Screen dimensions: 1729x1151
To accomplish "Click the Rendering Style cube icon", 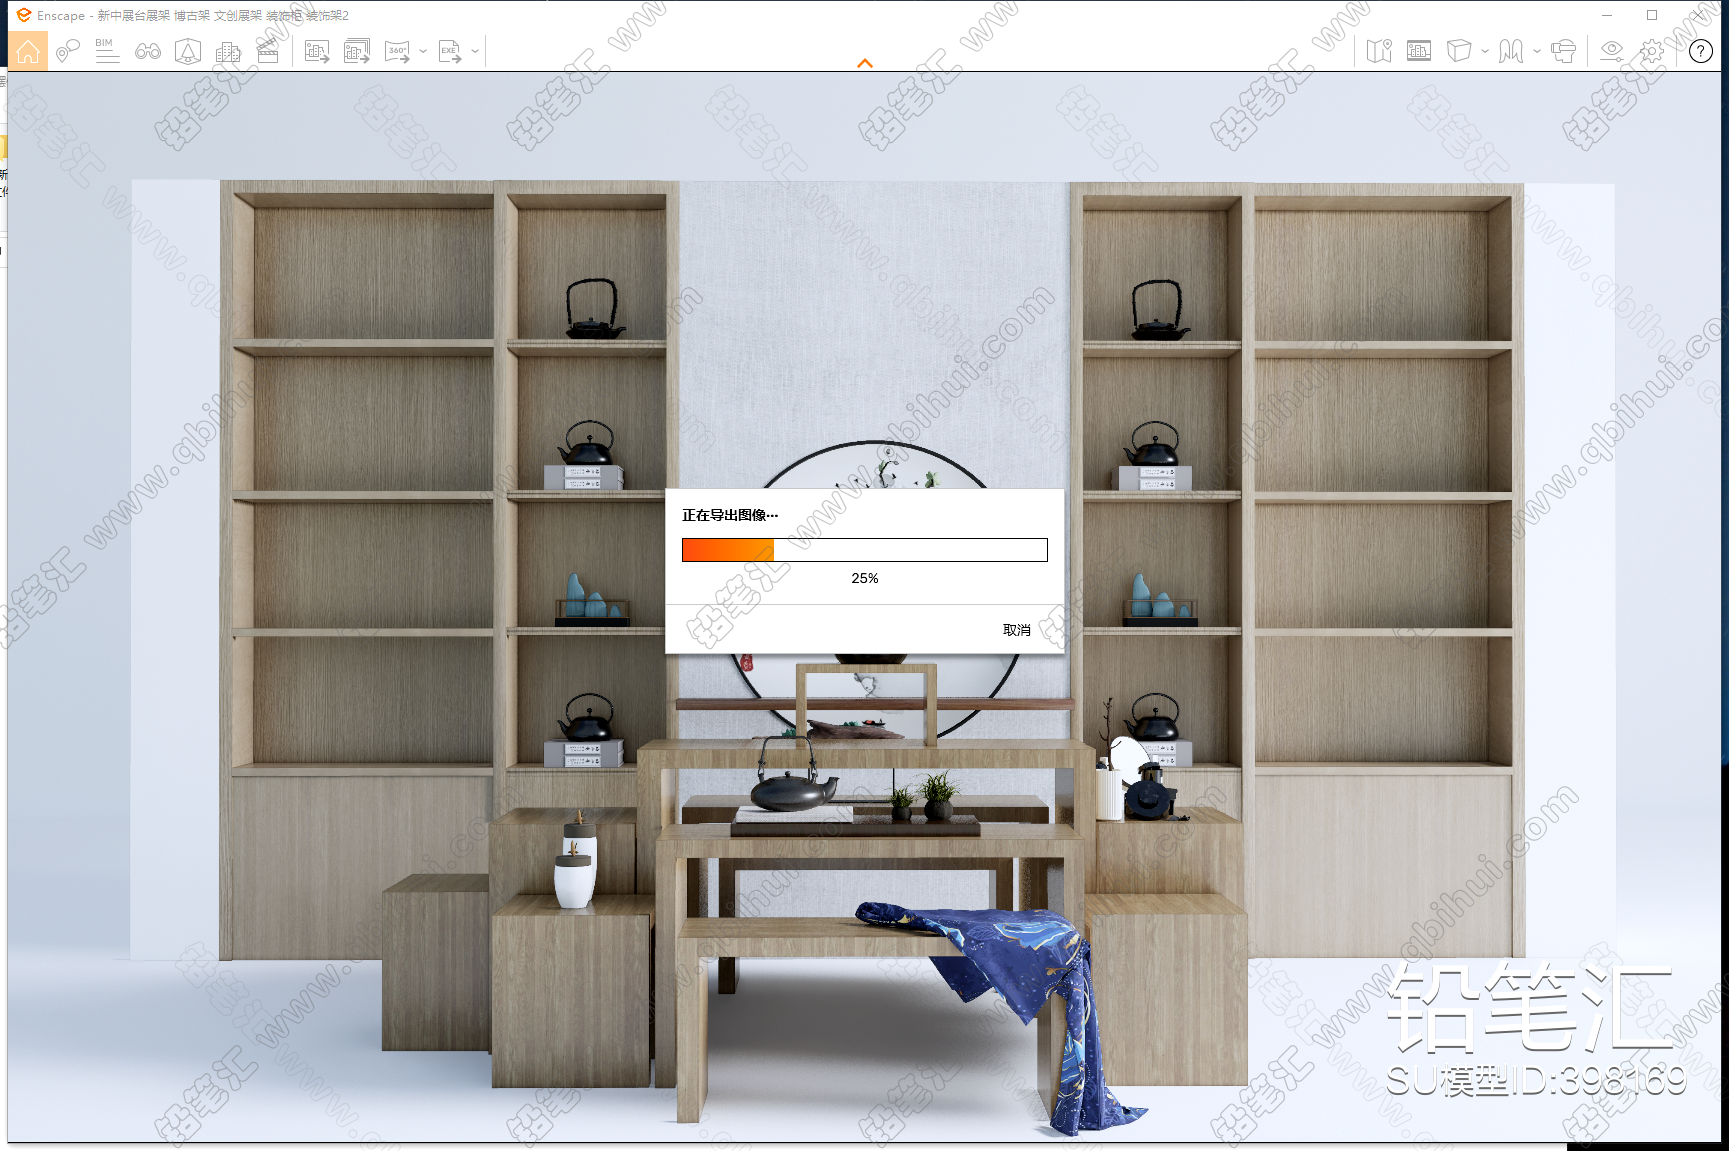I will click(x=1459, y=51).
